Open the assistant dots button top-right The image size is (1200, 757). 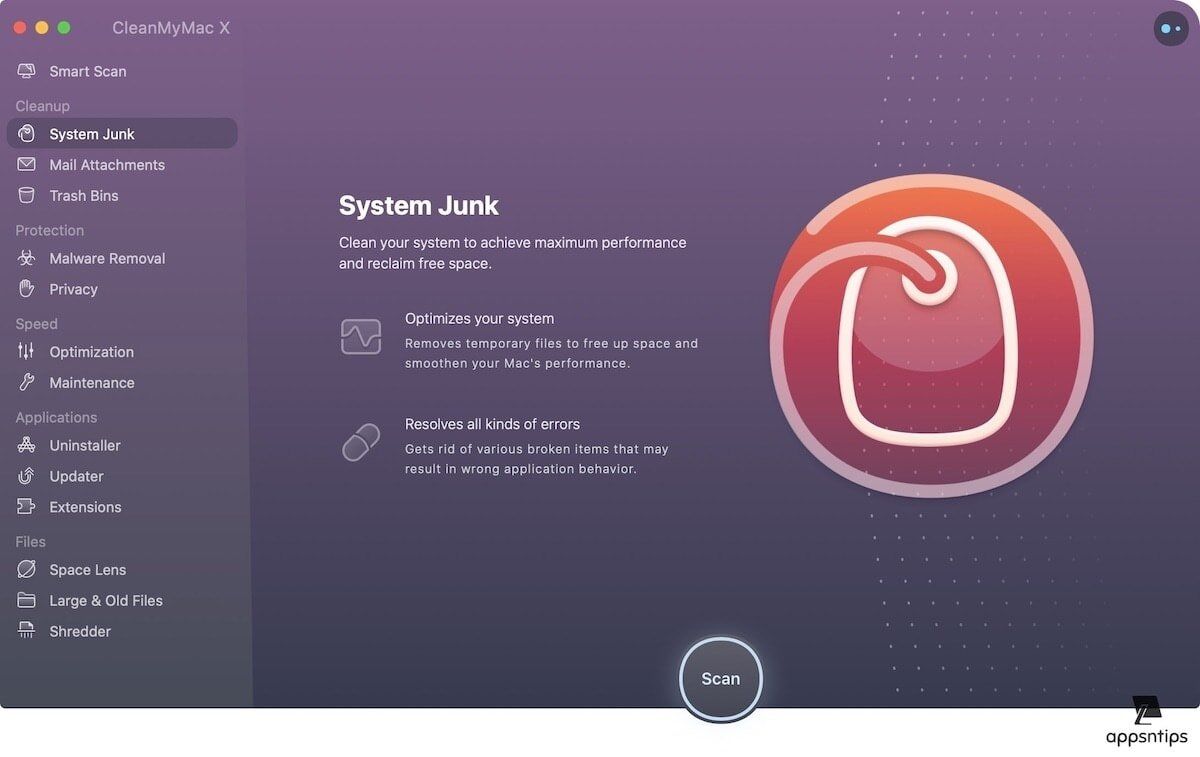pos(1171,29)
